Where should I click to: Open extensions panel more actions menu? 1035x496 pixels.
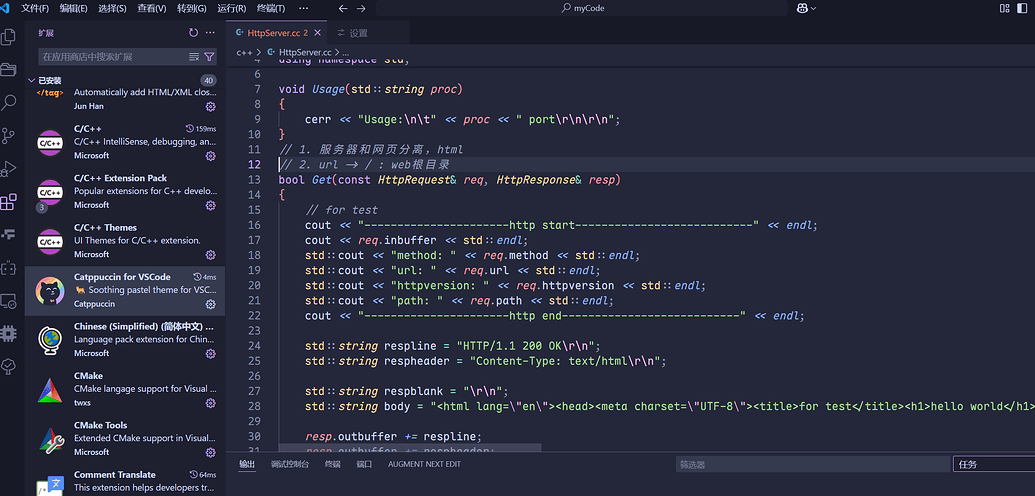210,32
